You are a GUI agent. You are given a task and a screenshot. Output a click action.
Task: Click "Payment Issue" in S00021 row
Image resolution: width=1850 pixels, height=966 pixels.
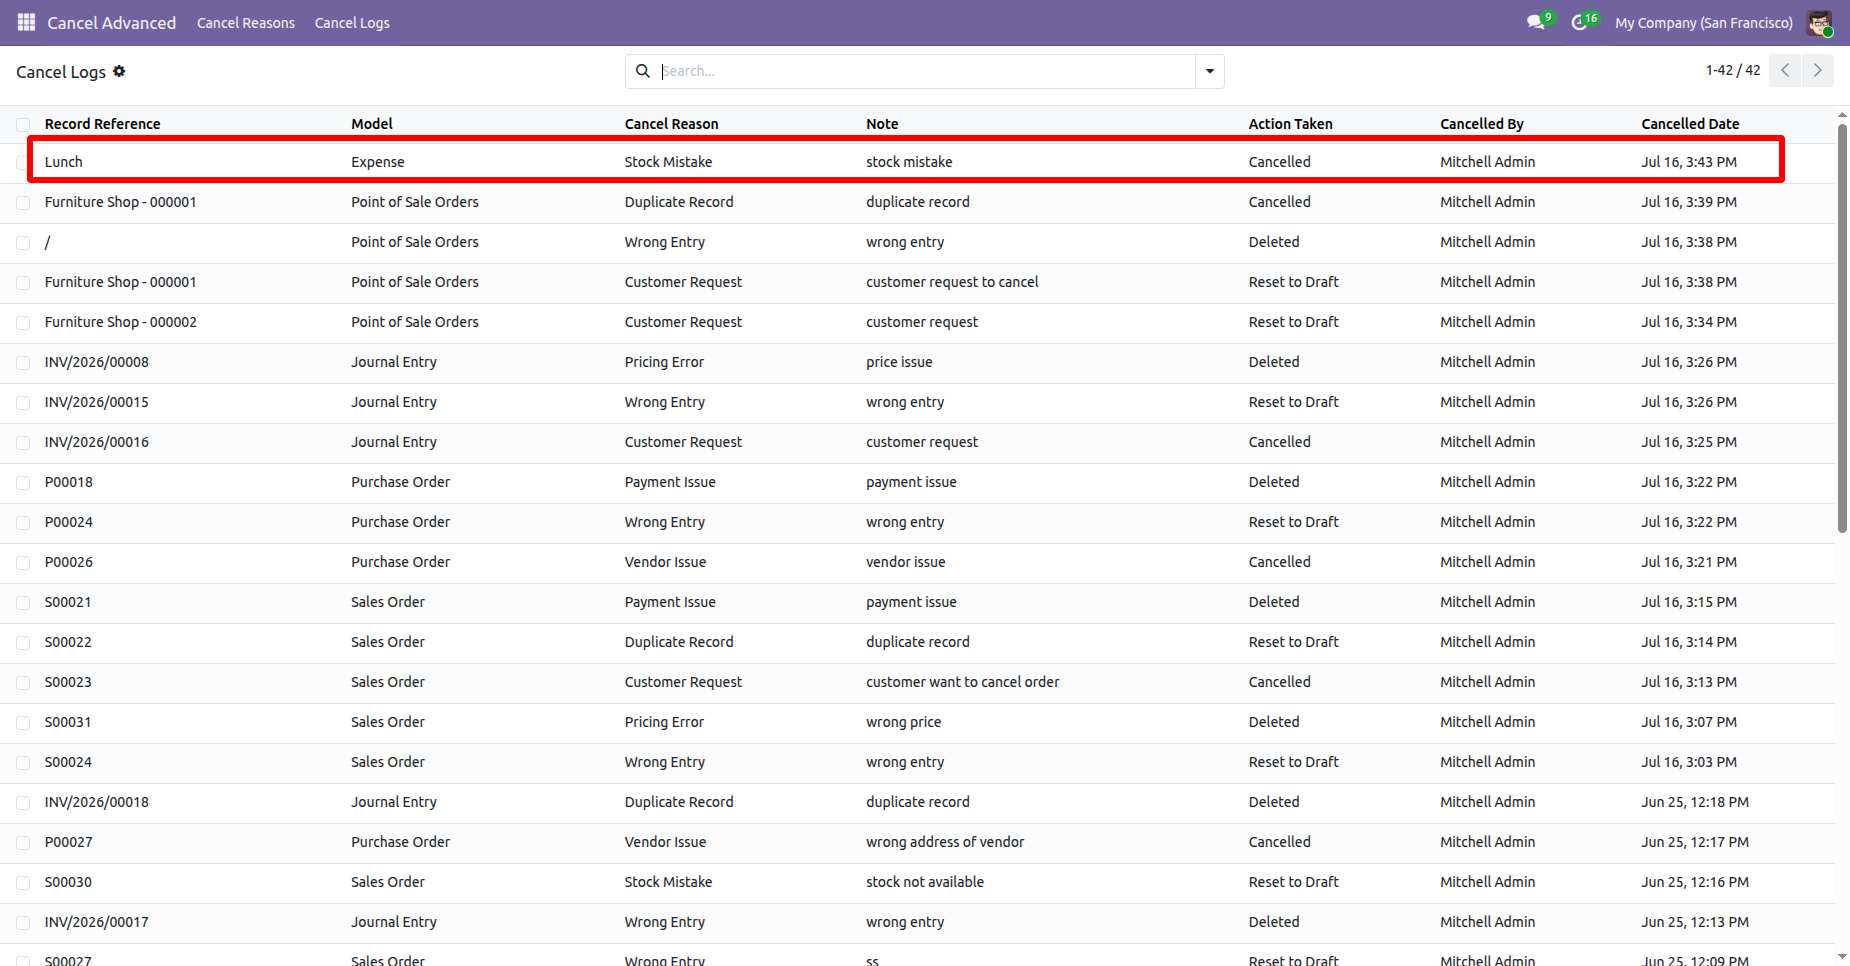click(670, 602)
